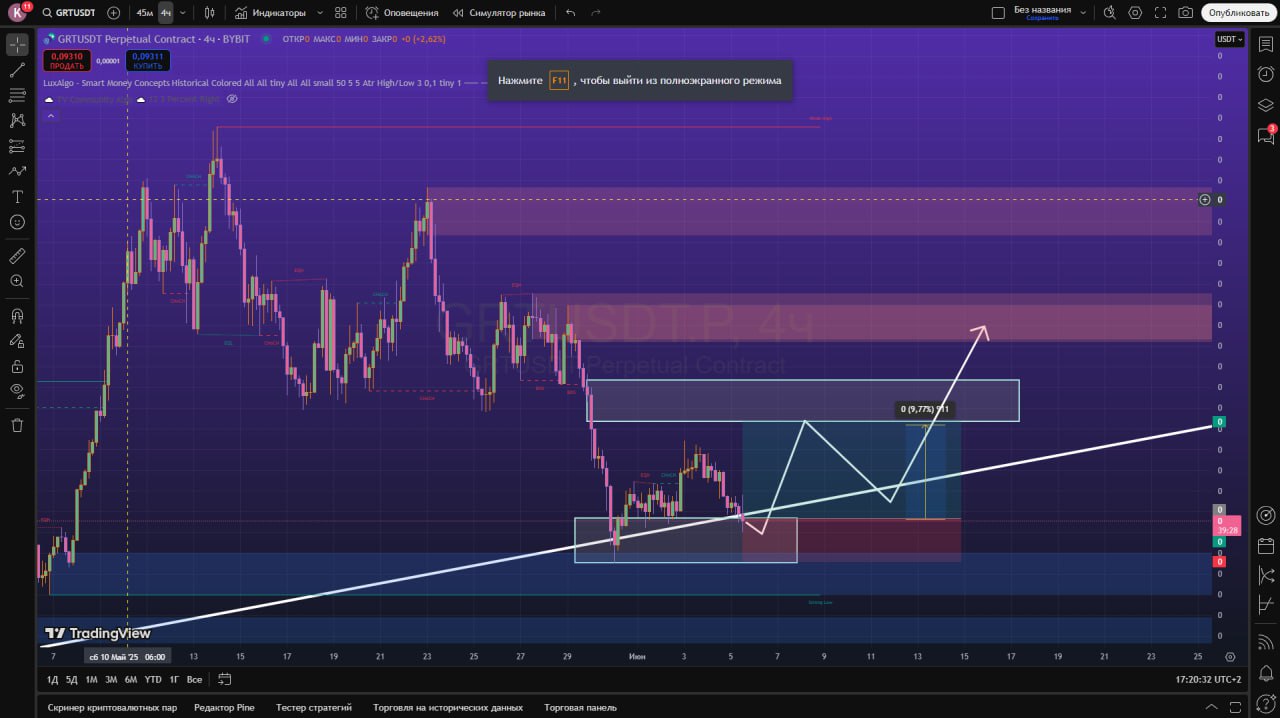The height and width of the screenshot is (718, 1280).
Task: Open the target icon panel on right sidebar
Action: coord(1265,515)
